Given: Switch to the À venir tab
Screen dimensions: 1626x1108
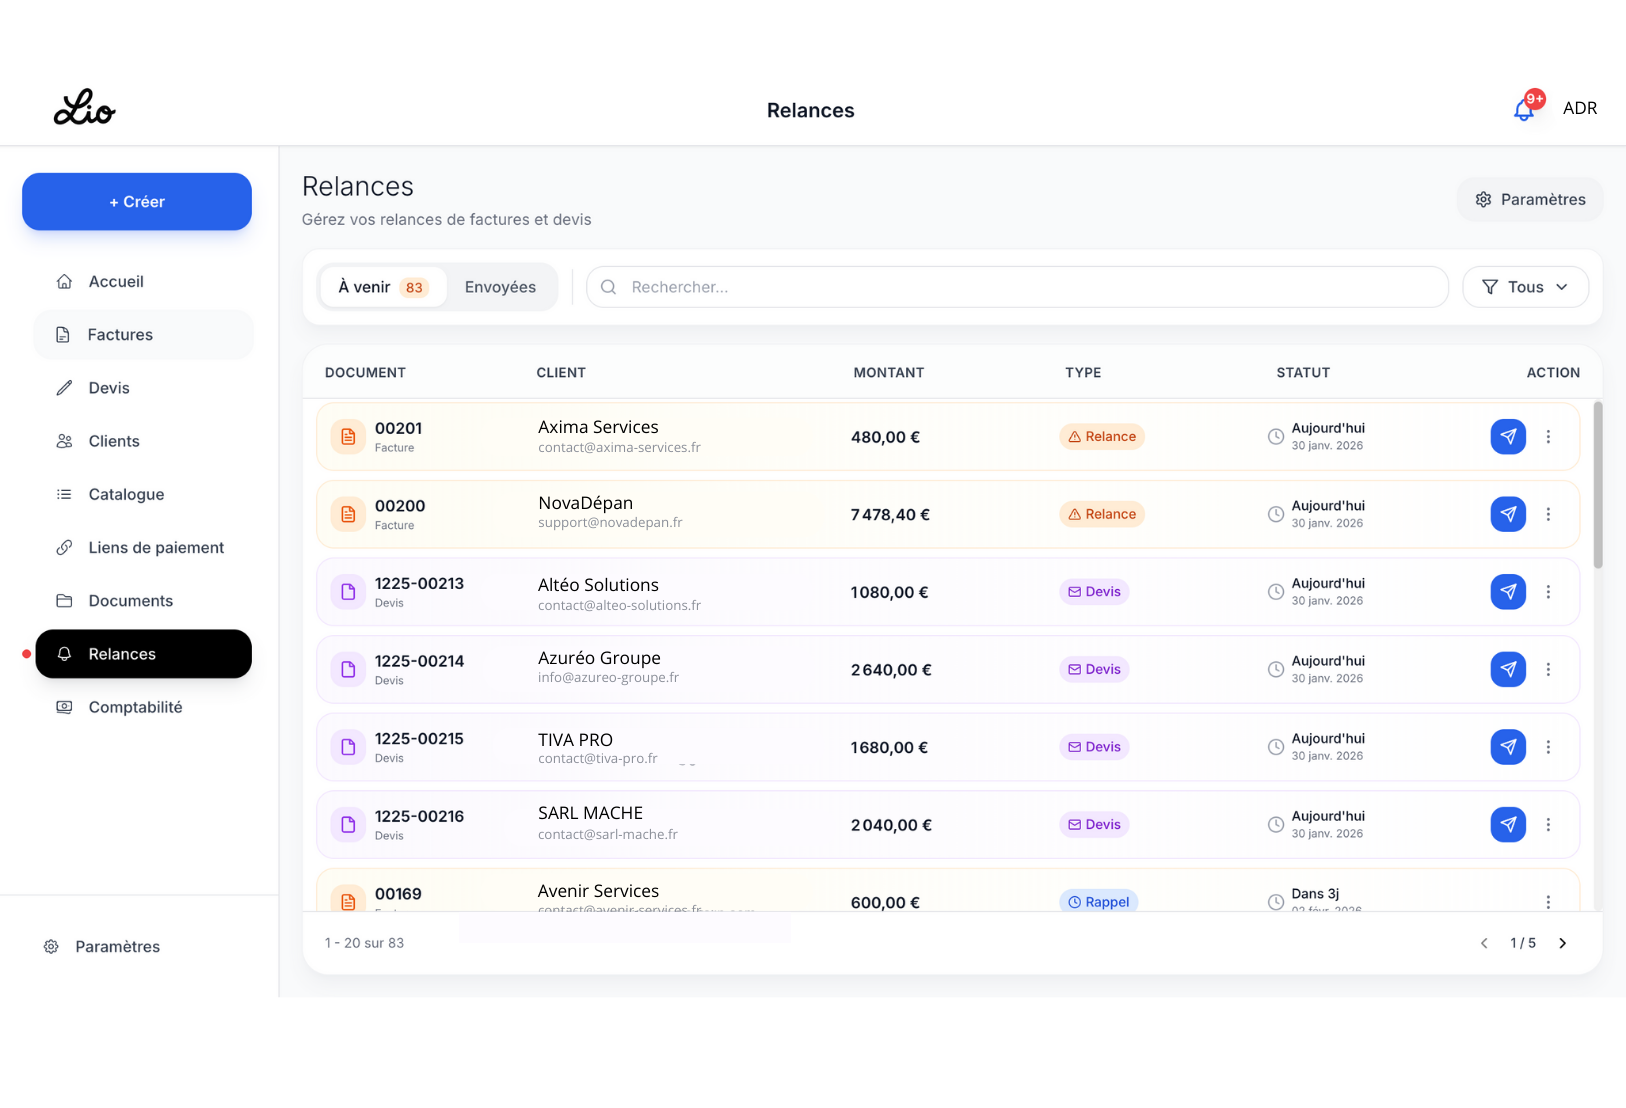Looking at the screenshot, I should pyautogui.click(x=382, y=287).
